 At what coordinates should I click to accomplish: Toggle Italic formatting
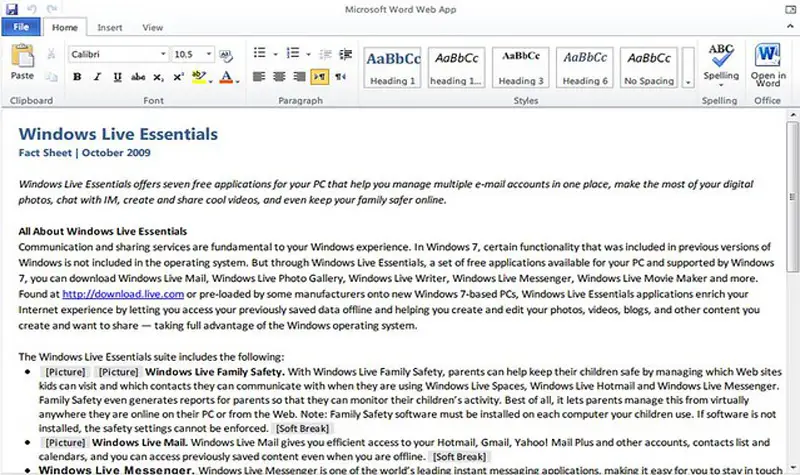tap(97, 77)
